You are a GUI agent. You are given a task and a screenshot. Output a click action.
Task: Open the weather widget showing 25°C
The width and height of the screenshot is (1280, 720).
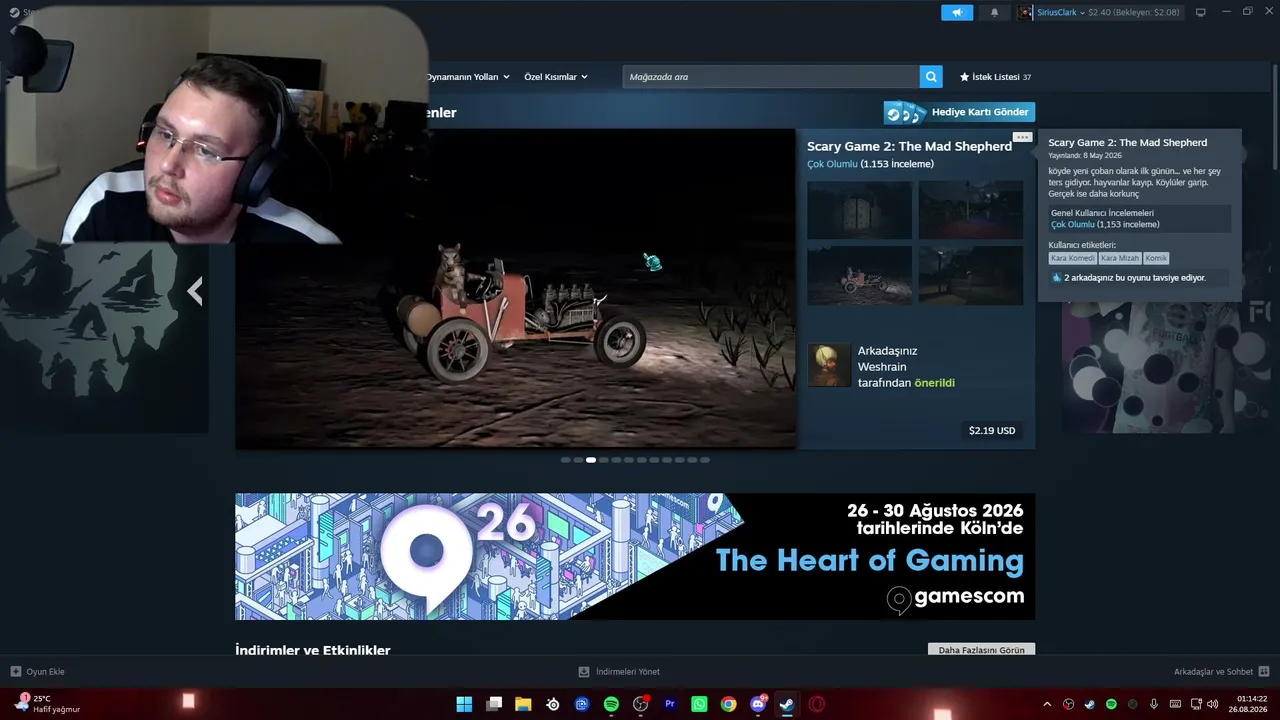pyautogui.click(x=48, y=704)
